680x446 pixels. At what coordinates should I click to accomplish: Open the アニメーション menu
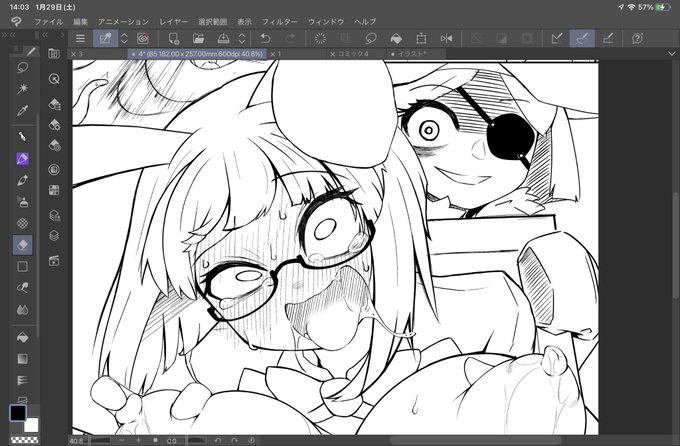(123, 22)
